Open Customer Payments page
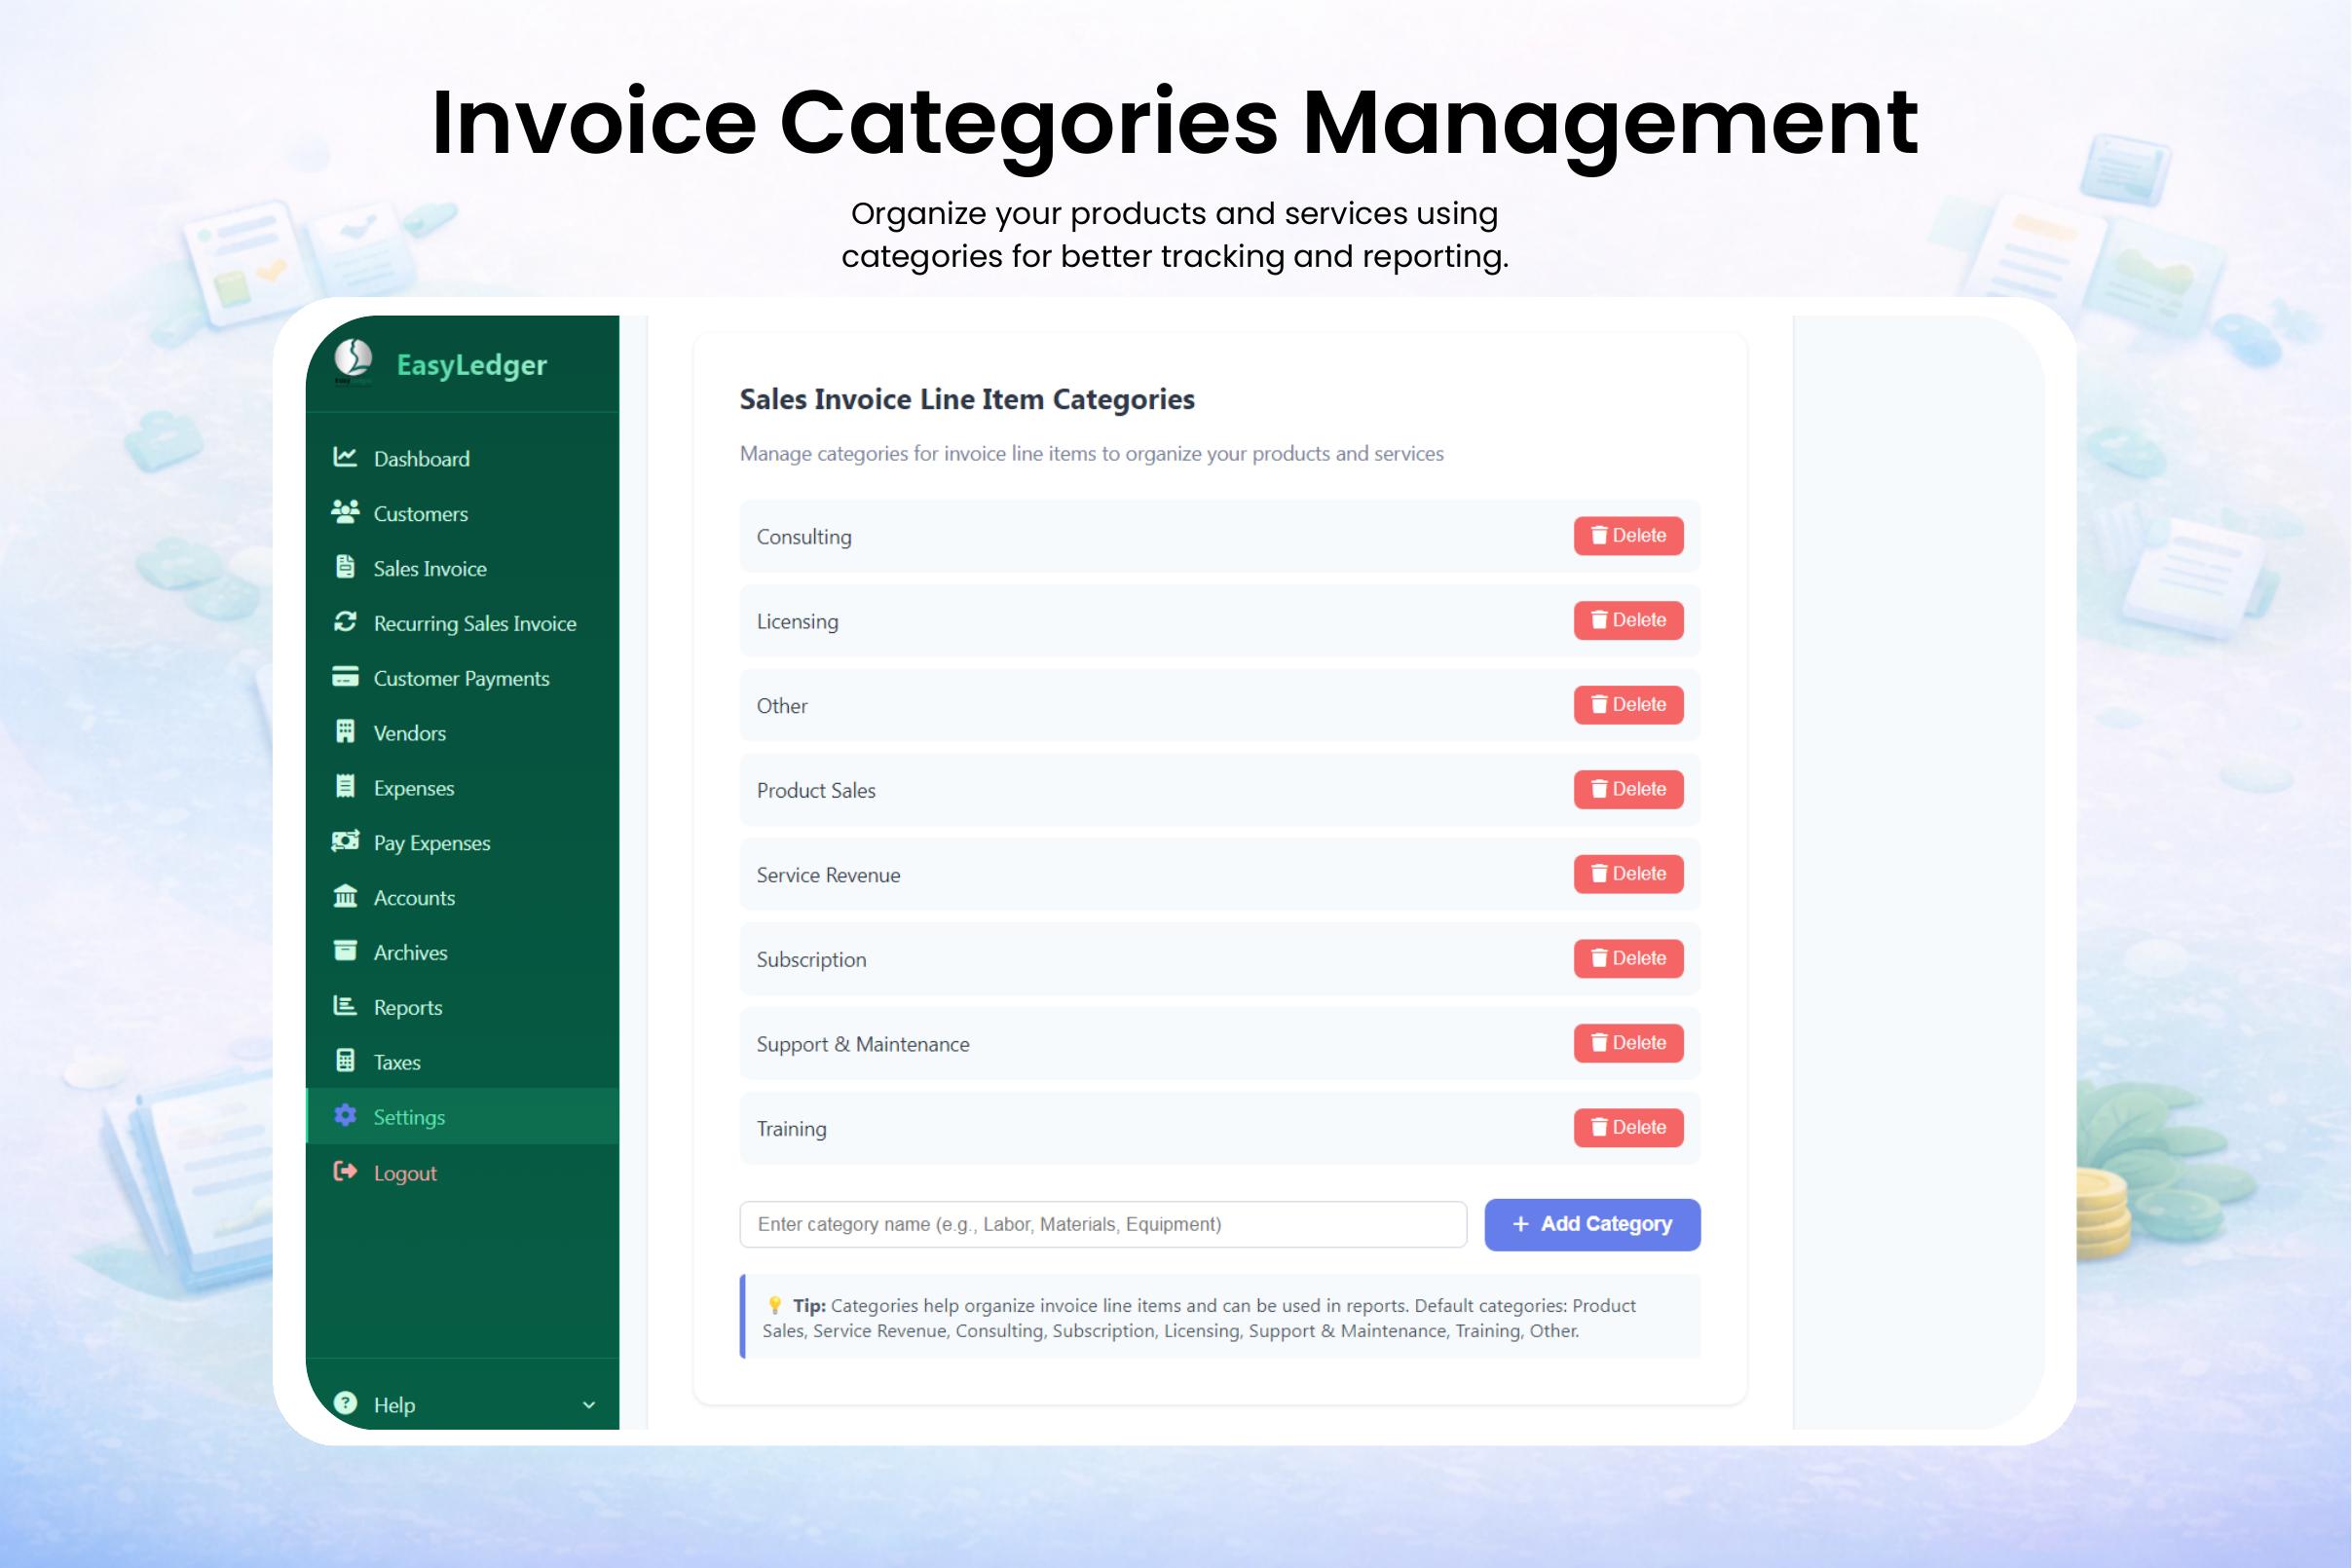The image size is (2352, 1568). pos(462,678)
